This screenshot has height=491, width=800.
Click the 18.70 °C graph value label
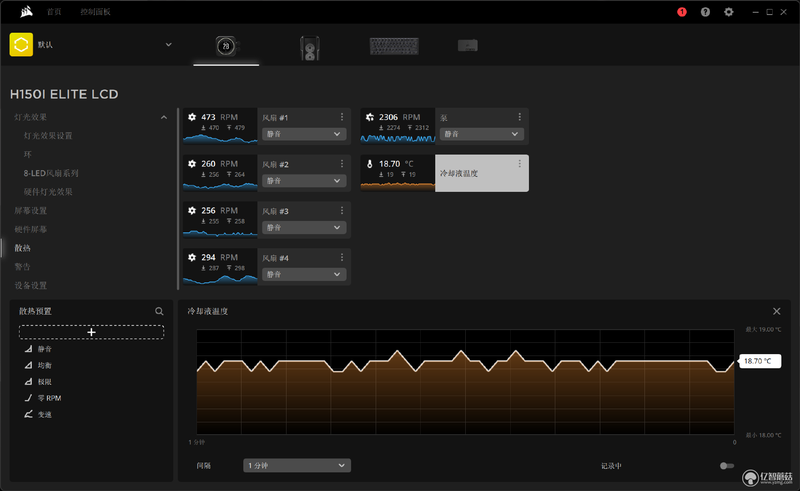pos(760,361)
